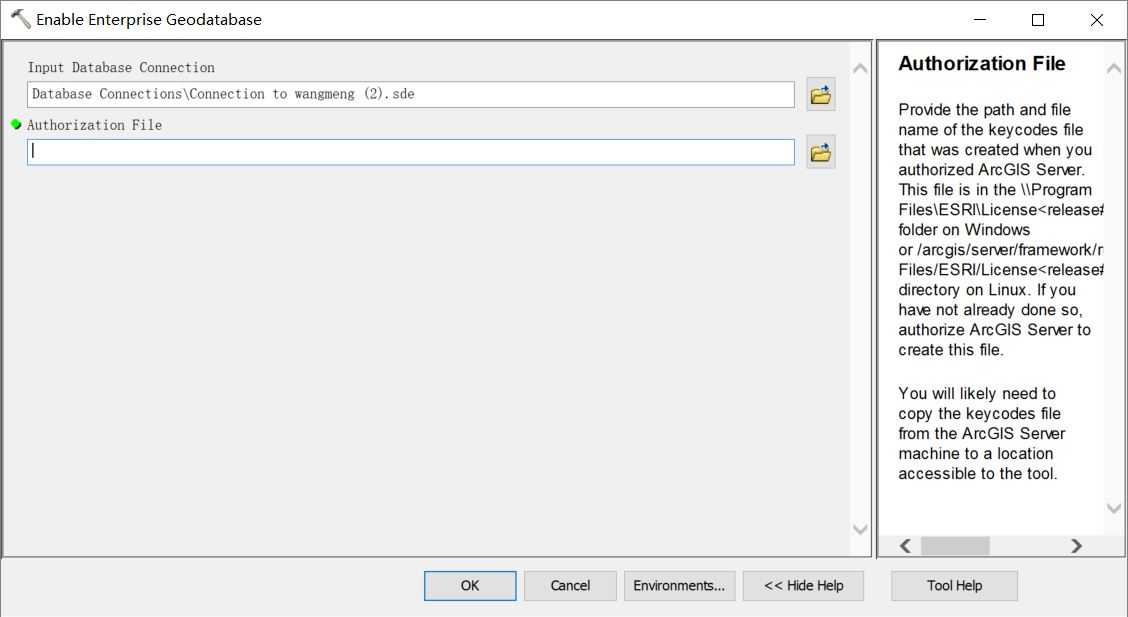Move help panel view left using arrow

coord(906,546)
